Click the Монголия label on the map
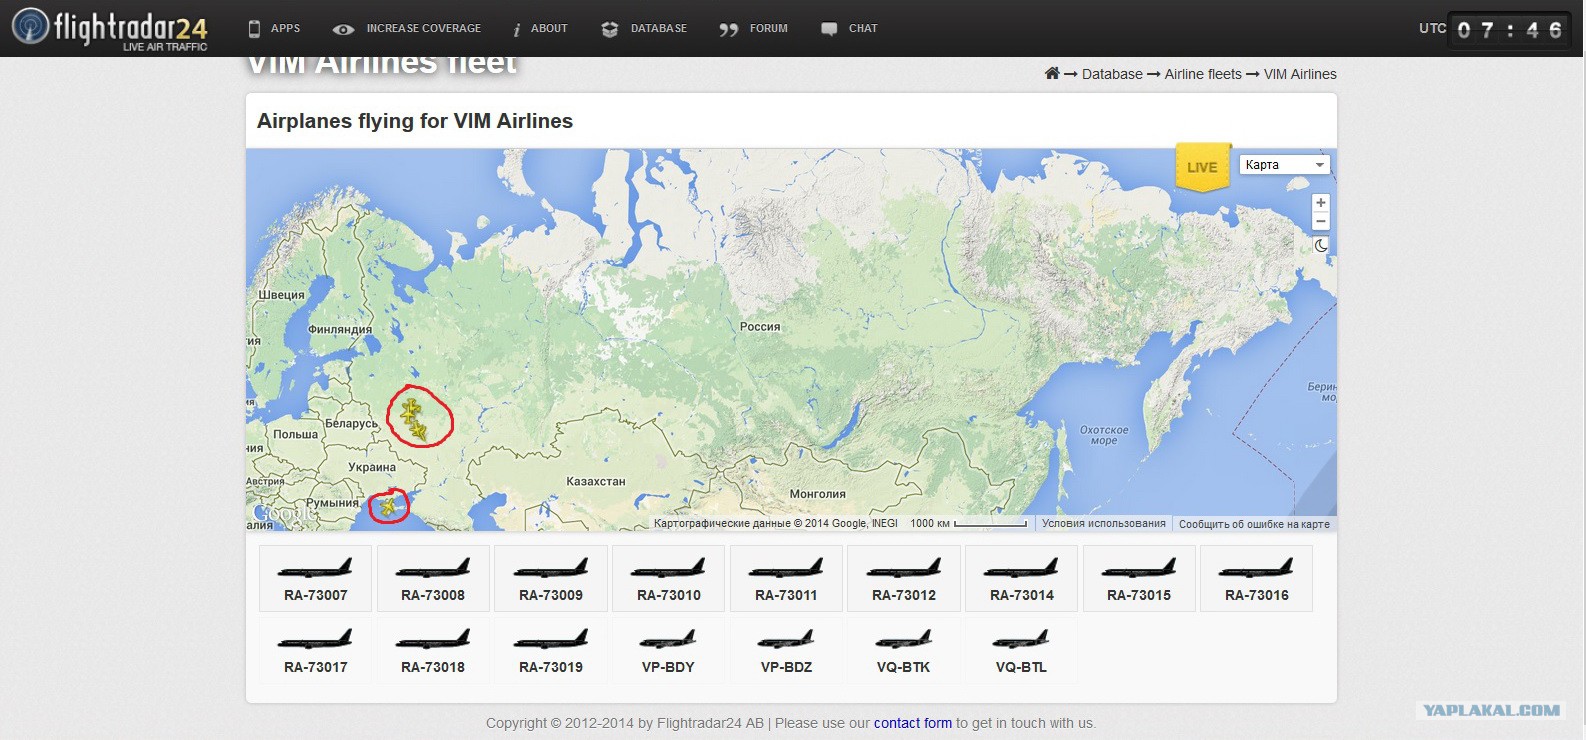 click(x=818, y=494)
